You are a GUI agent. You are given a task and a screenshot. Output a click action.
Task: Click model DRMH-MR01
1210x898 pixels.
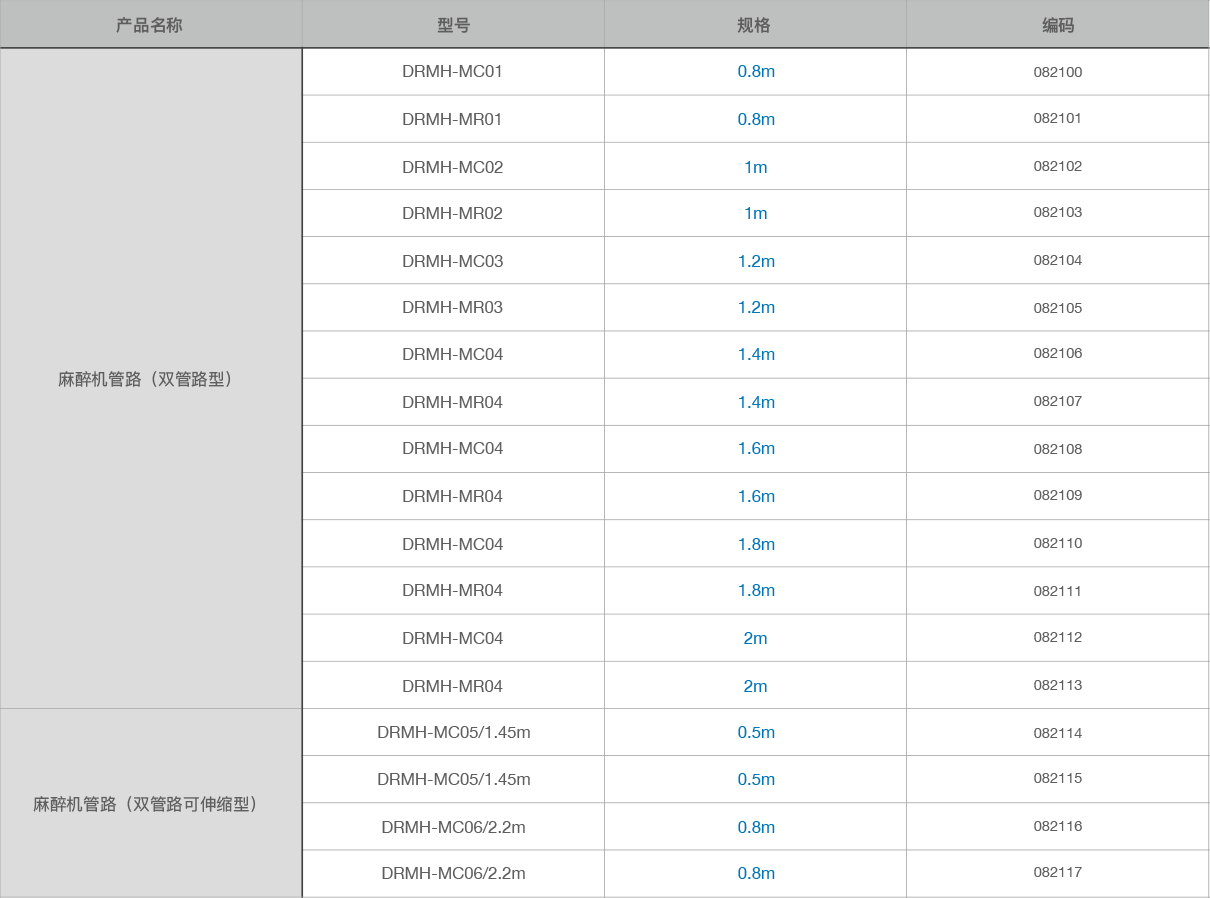(452, 119)
